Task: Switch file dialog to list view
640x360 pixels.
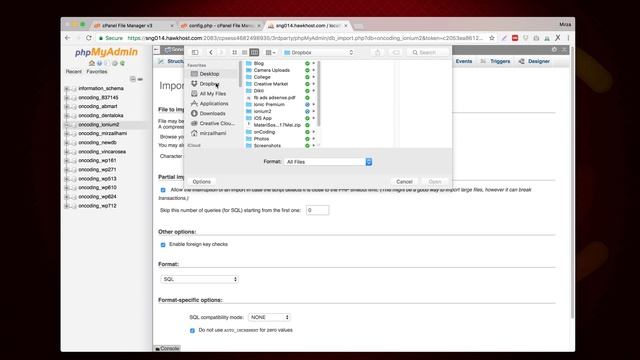Action: coord(244,52)
